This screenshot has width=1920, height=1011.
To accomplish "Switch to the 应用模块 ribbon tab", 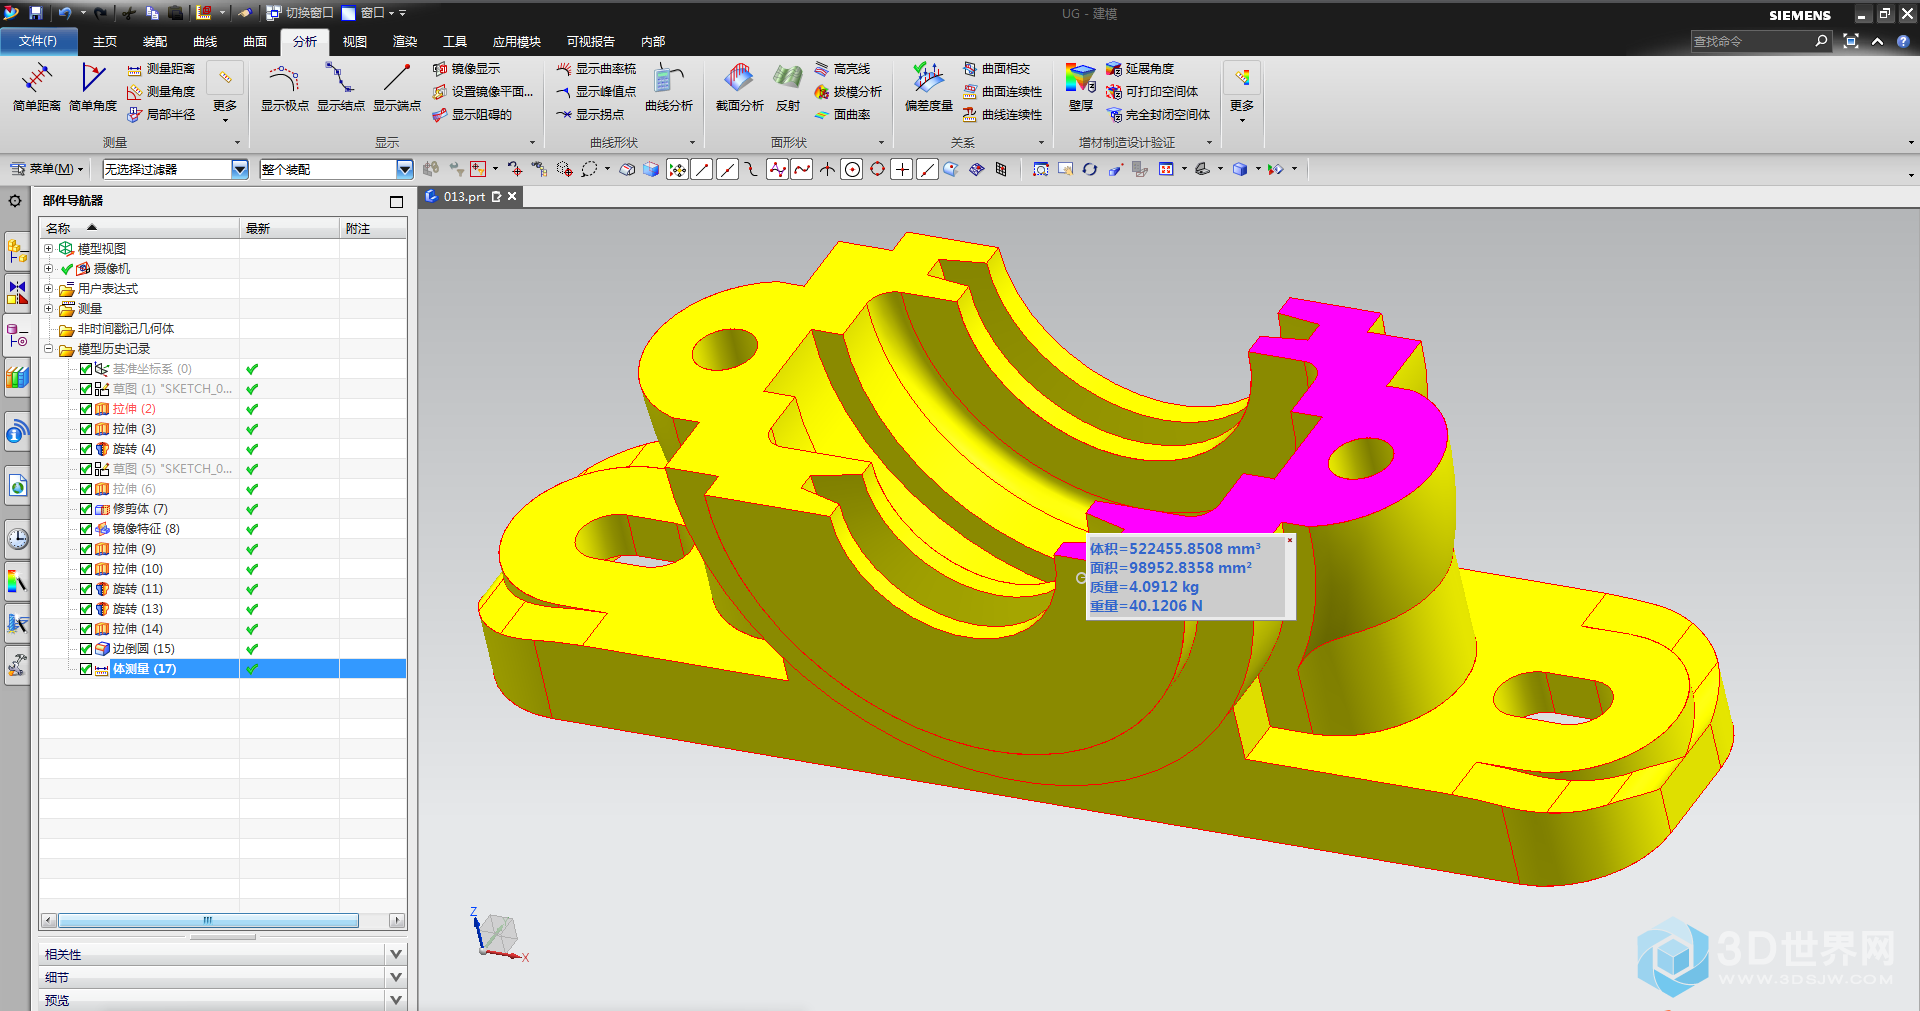I will 516,41.
